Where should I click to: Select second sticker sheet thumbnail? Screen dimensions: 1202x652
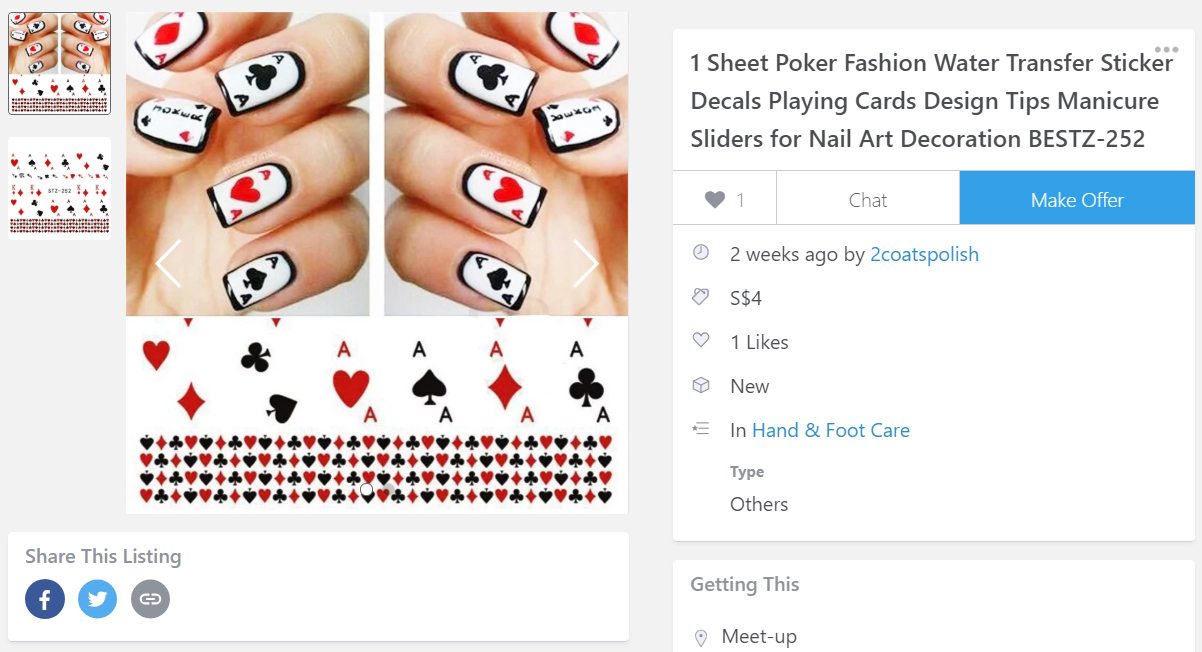pos(59,188)
